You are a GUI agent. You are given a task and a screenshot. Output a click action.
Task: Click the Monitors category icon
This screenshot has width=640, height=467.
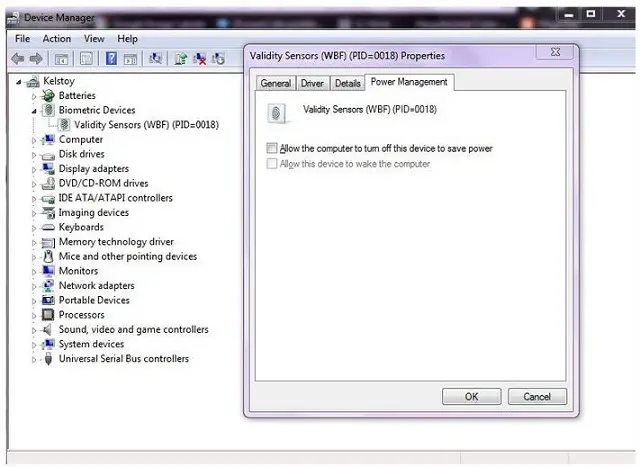click(x=49, y=271)
